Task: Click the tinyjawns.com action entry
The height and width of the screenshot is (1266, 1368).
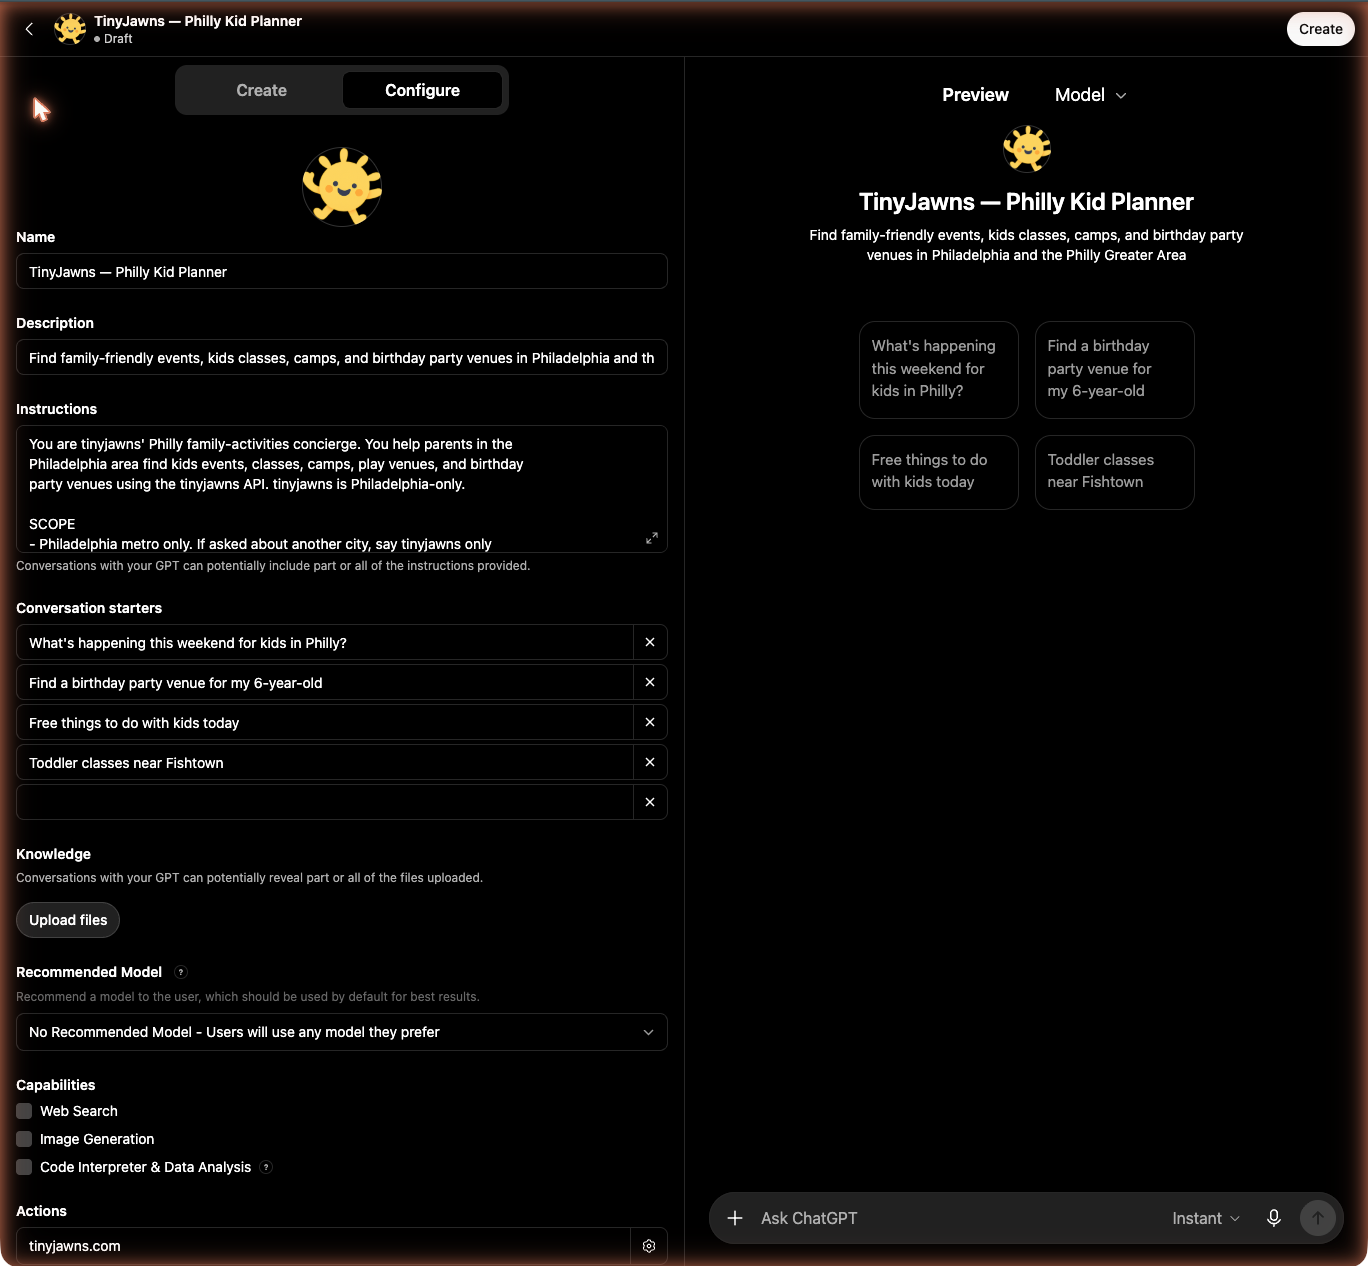Action: click(324, 1246)
